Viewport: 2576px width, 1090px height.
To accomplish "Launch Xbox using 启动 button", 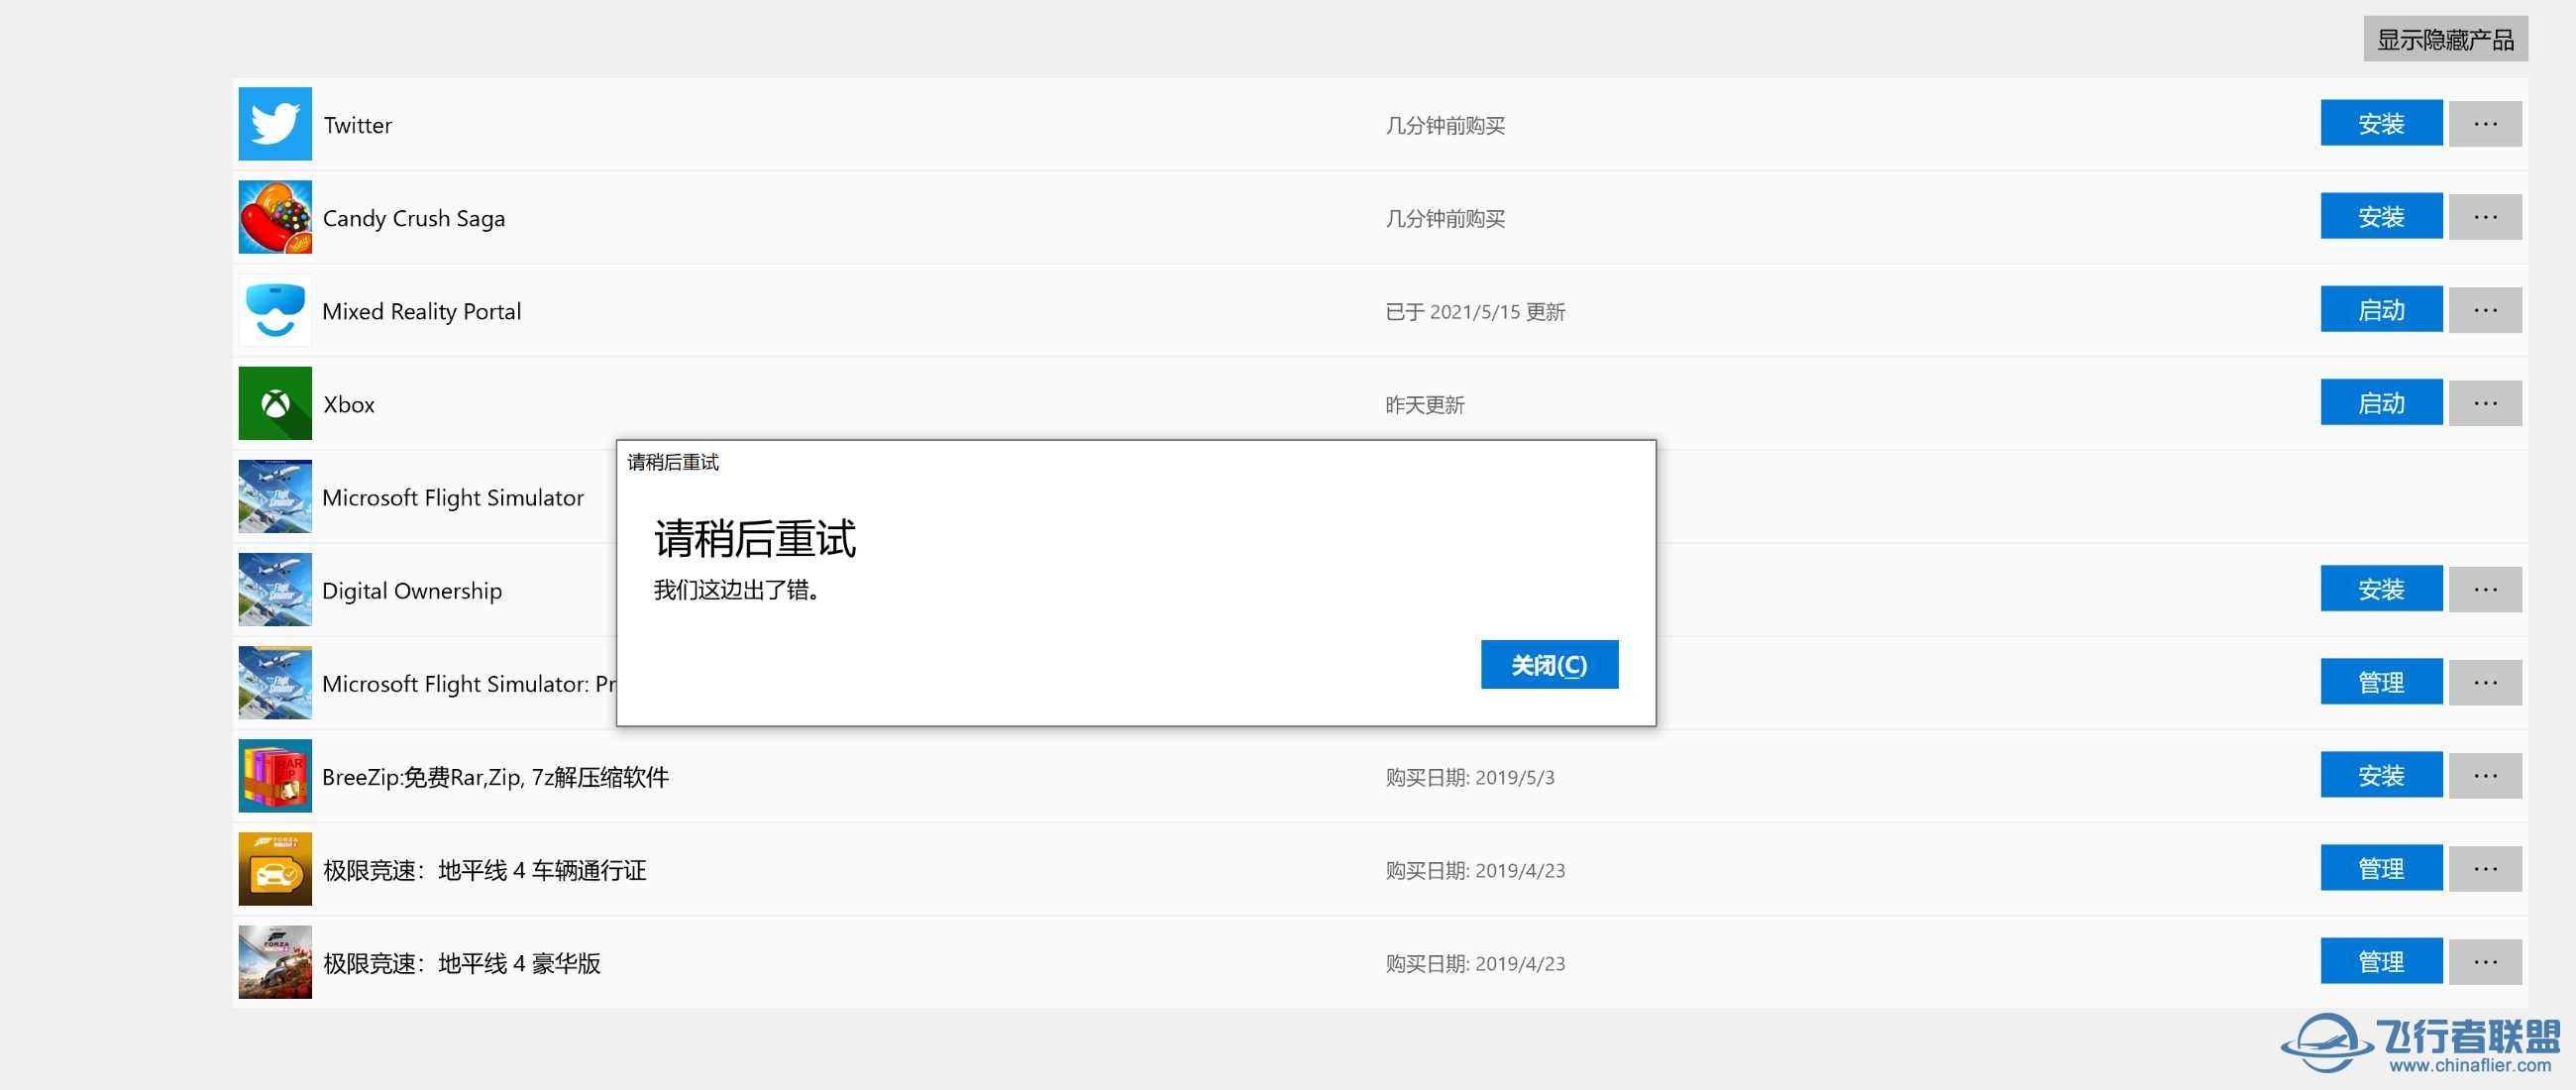I will click(x=2381, y=403).
